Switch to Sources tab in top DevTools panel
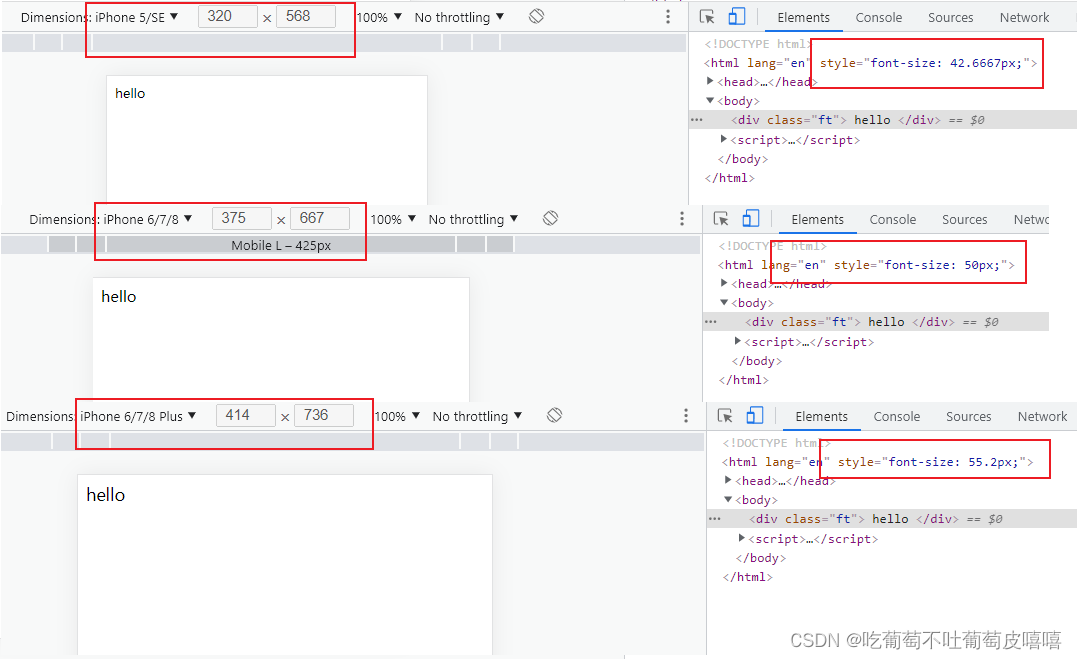 [951, 18]
